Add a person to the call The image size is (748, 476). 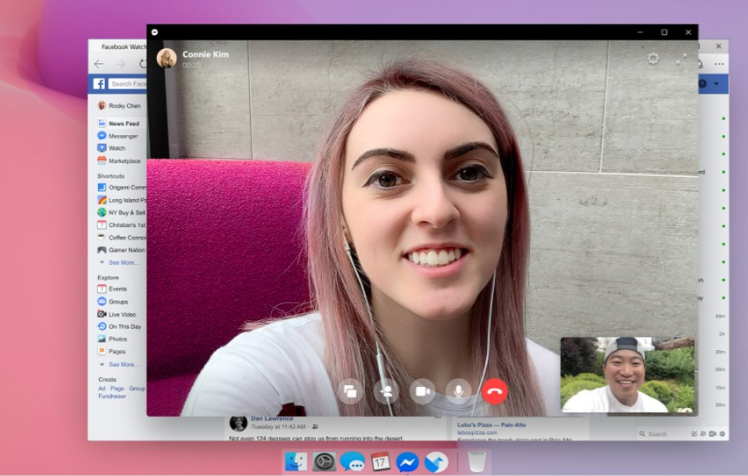coord(386,392)
